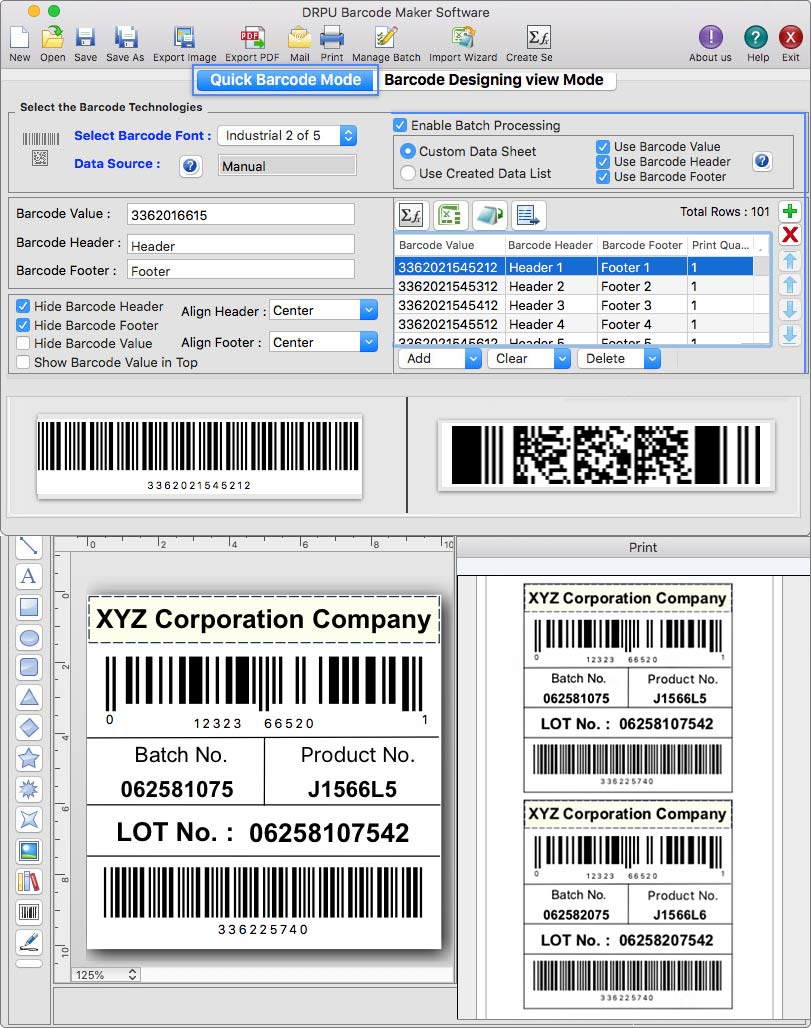Uncheck Hide Barcode Footer
This screenshot has height=1028, width=811.
point(23,325)
